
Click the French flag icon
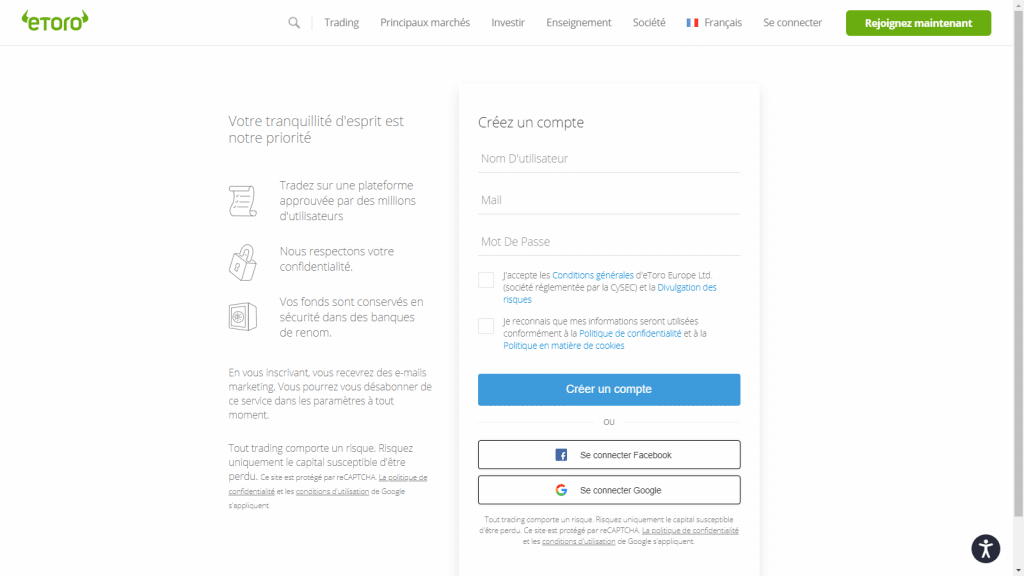pyautogui.click(x=692, y=23)
